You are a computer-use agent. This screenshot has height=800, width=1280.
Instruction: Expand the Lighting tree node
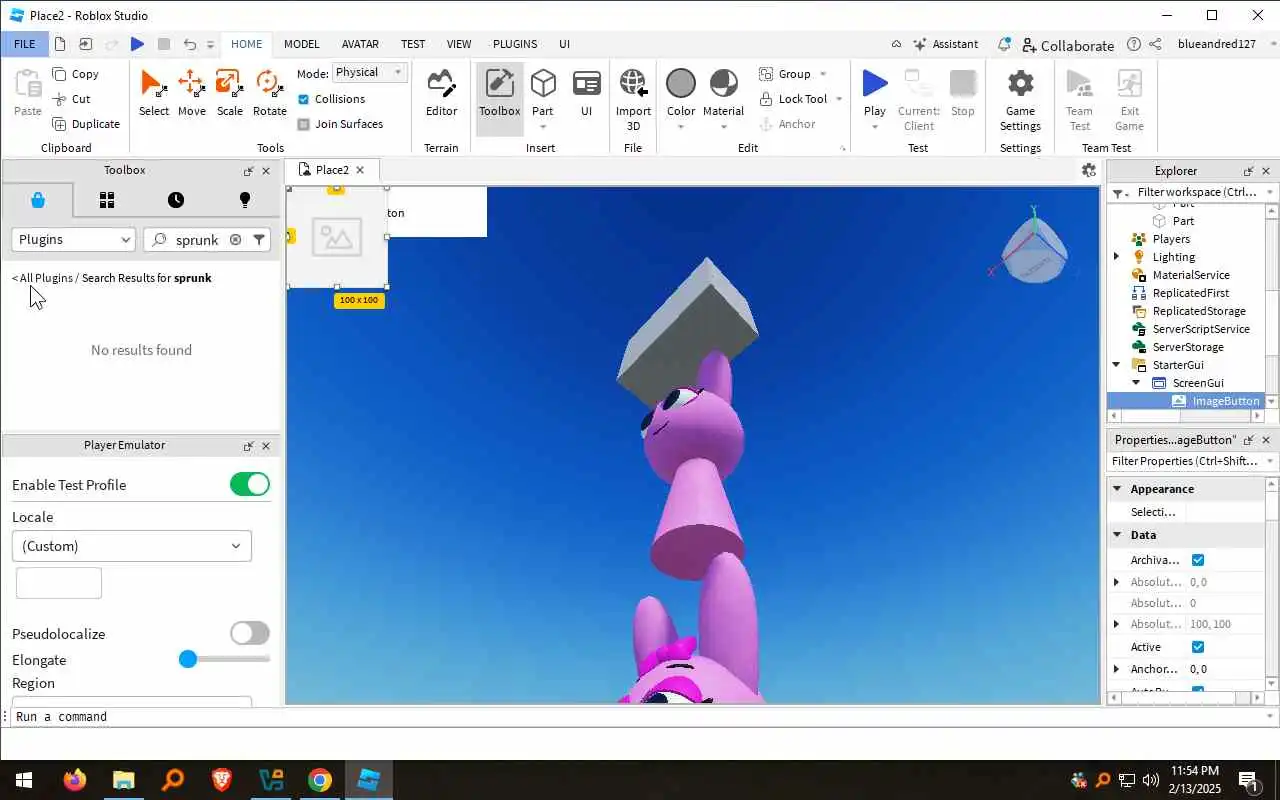[x=1117, y=257]
